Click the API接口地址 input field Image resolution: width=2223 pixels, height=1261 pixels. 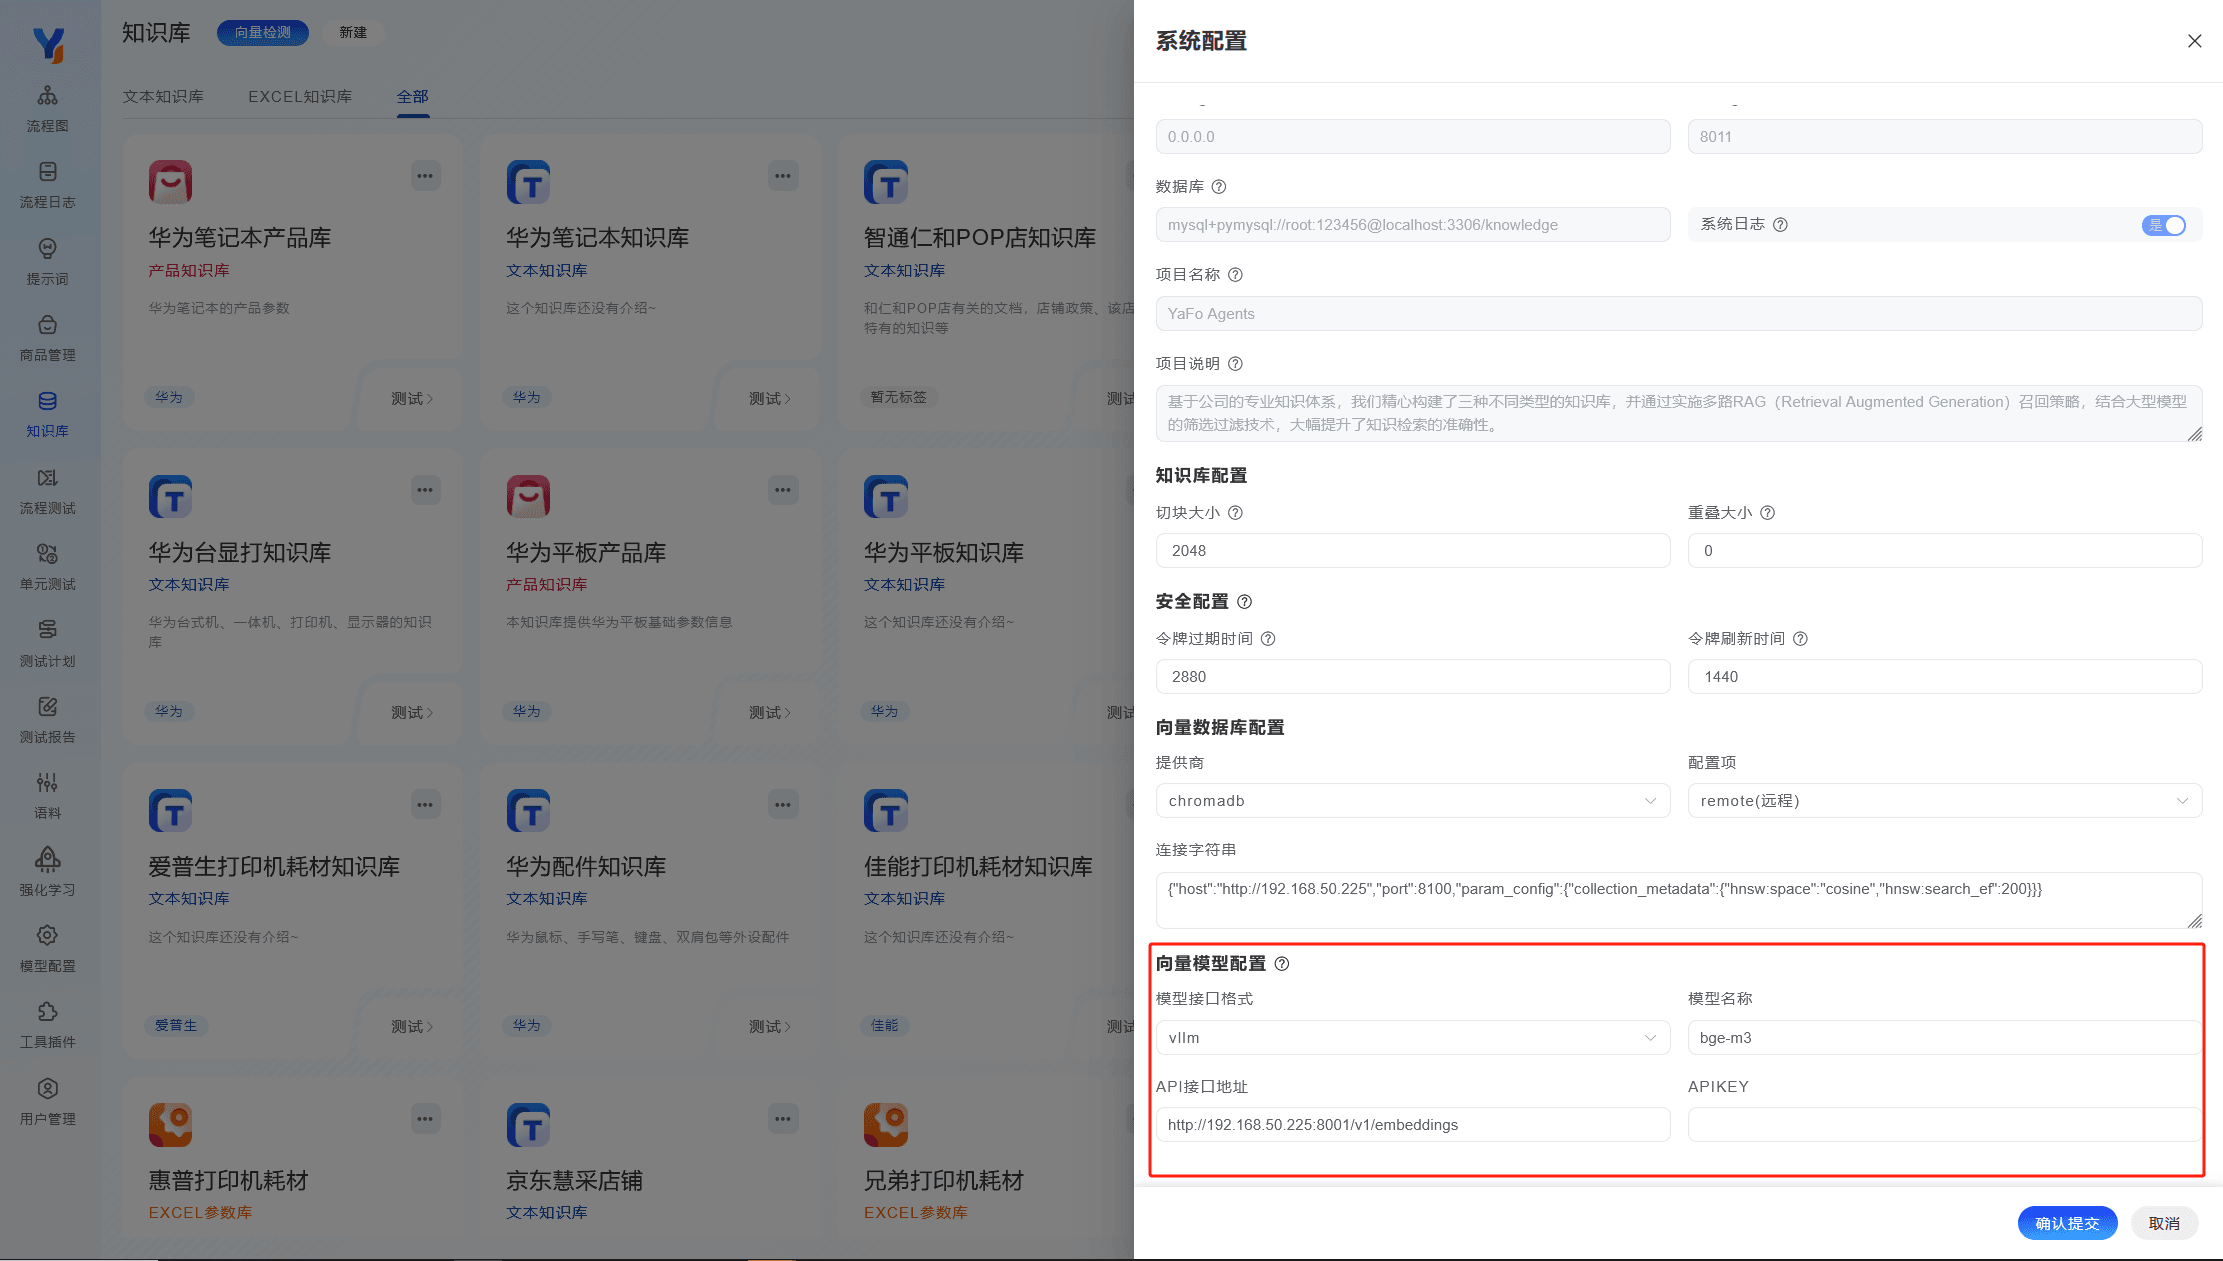(x=1412, y=1125)
